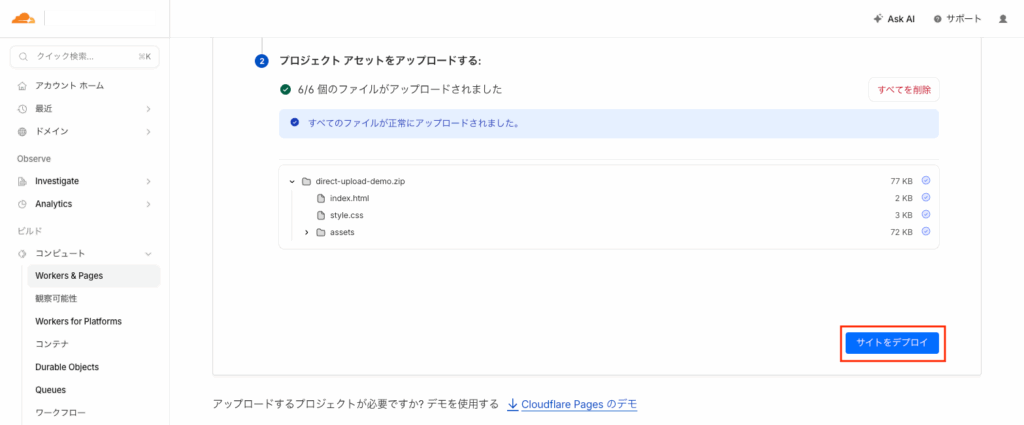Click the assets folder icon
The width and height of the screenshot is (1024, 425).
coord(321,232)
